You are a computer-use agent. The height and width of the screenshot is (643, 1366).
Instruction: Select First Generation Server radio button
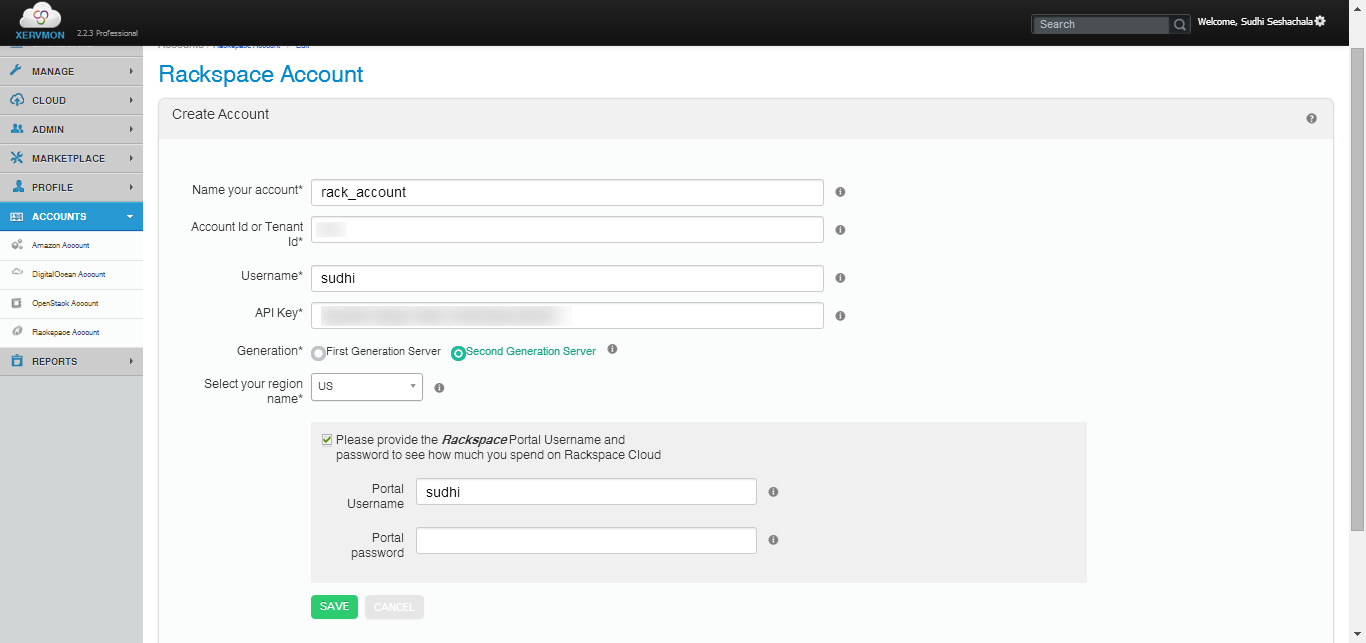(319, 353)
